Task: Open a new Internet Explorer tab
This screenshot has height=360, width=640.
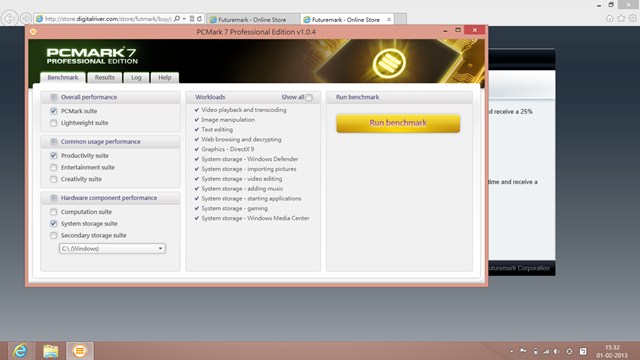Action: tap(400, 19)
